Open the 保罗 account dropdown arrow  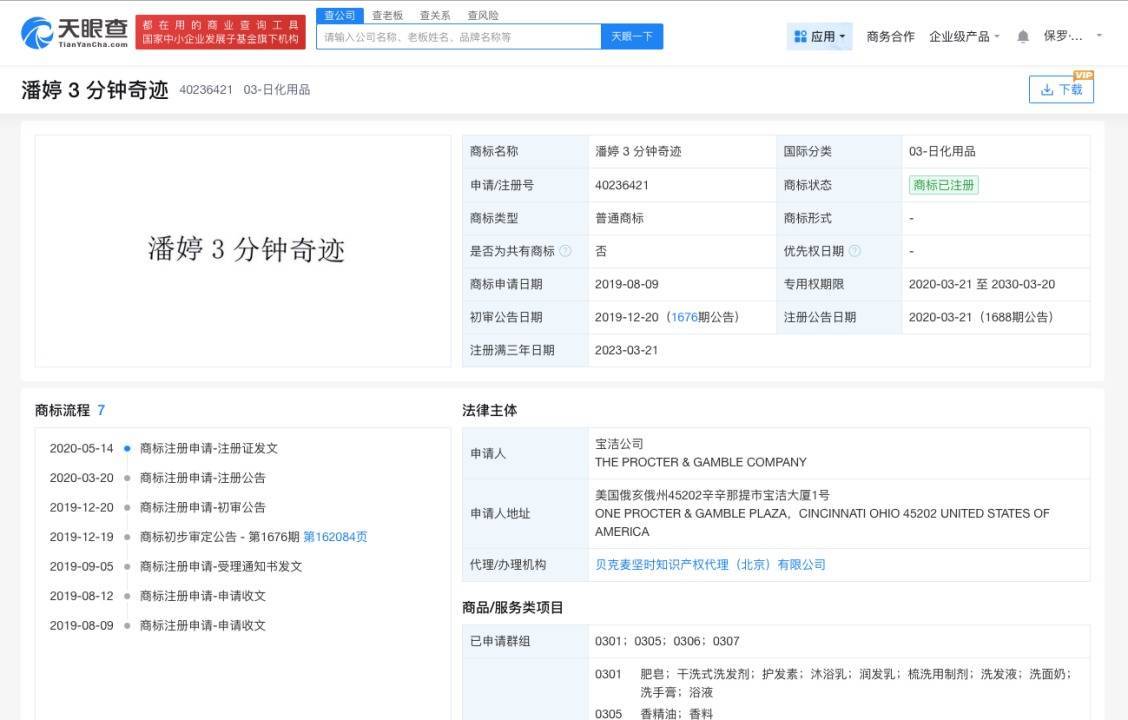[1097, 36]
